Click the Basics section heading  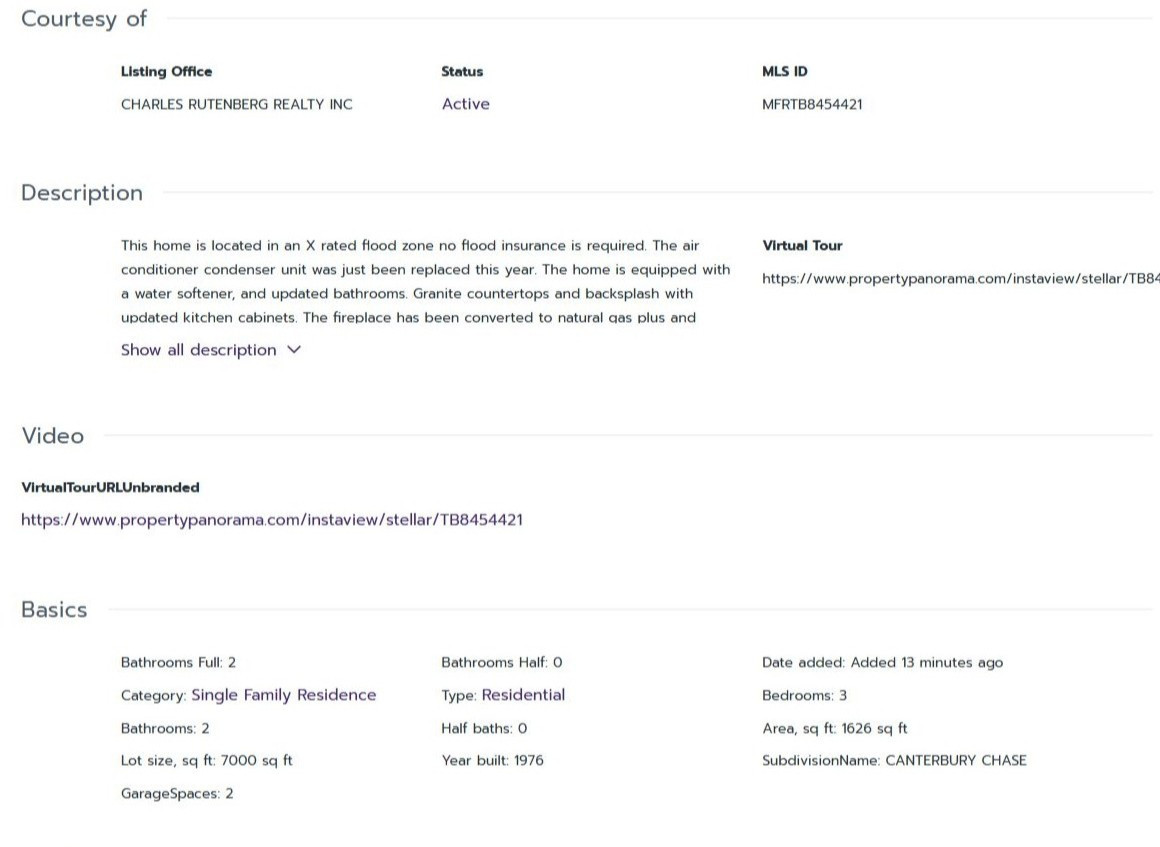tap(54, 610)
